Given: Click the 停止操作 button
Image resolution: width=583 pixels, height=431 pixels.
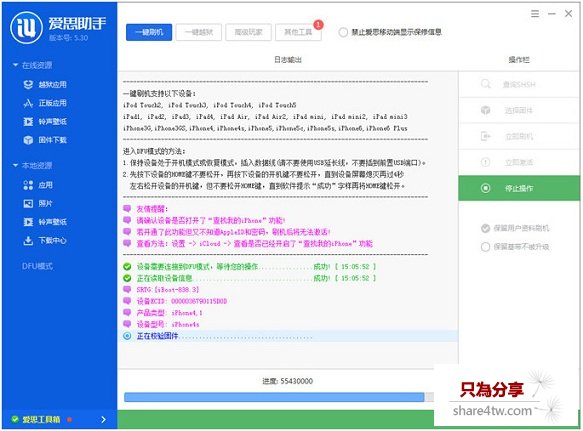Looking at the screenshot, I should 519,189.
